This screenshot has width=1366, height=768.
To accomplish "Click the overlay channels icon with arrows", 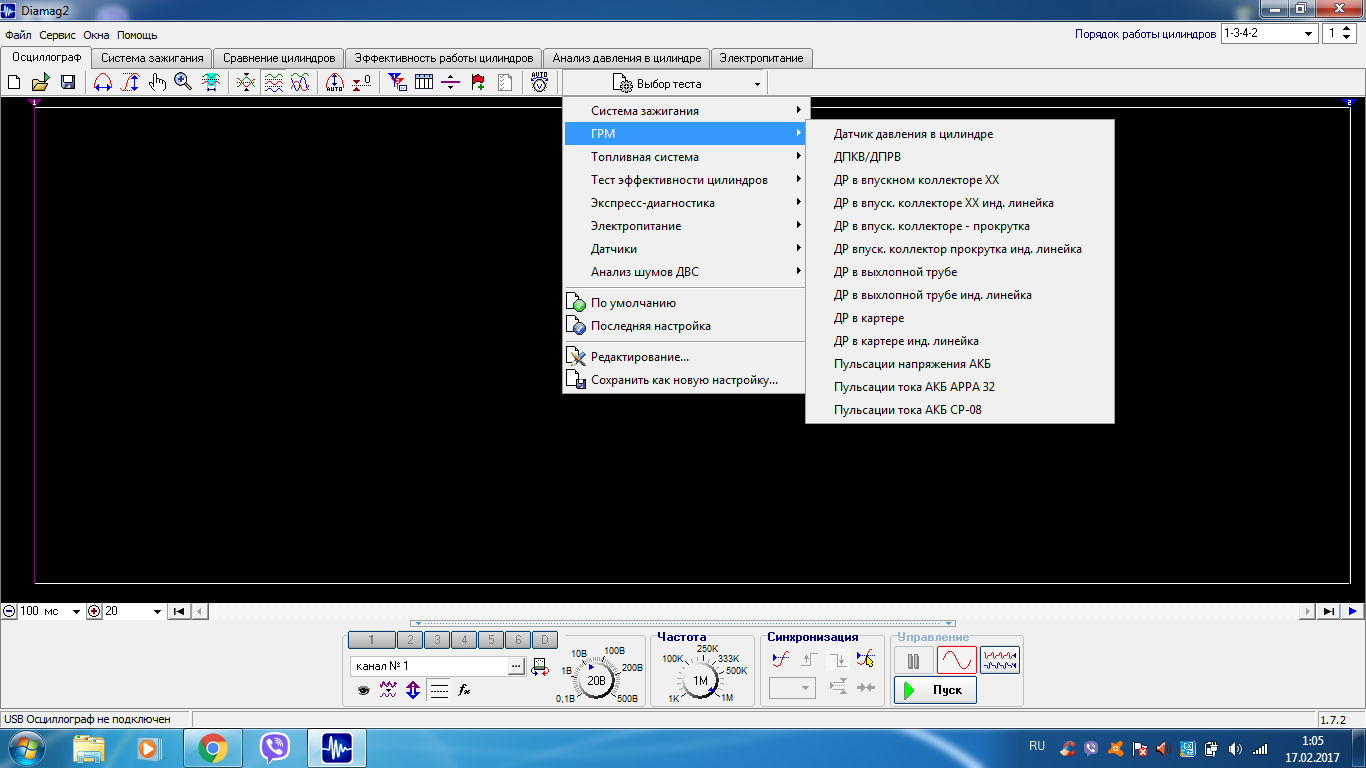I will pos(246,83).
